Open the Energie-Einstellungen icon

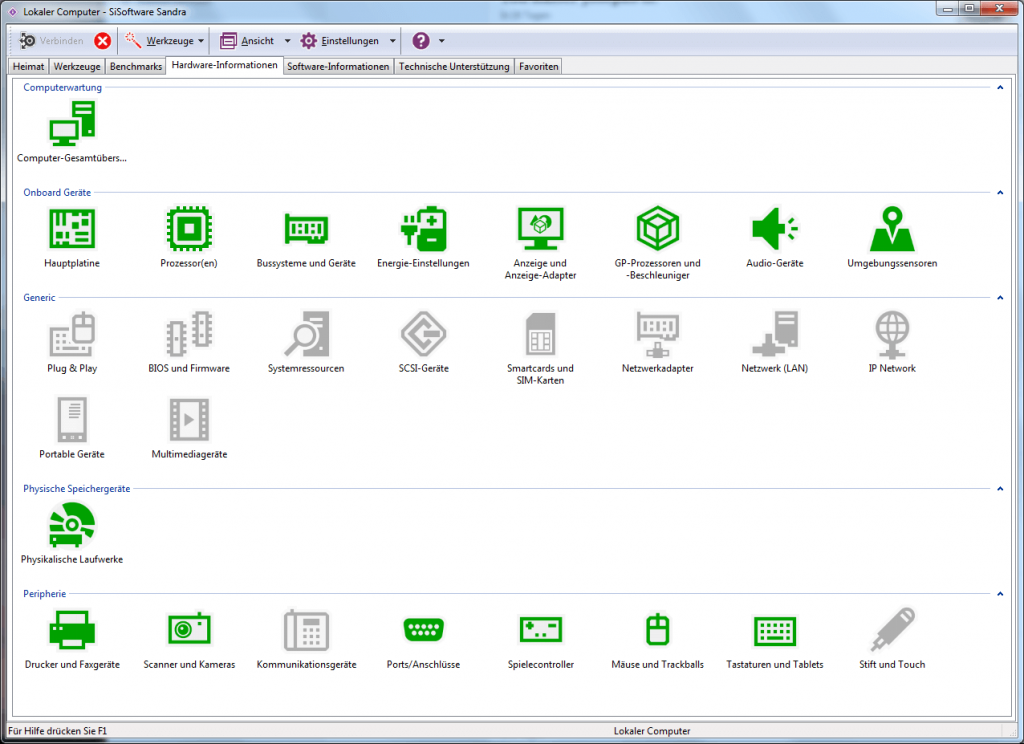point(423,230)
